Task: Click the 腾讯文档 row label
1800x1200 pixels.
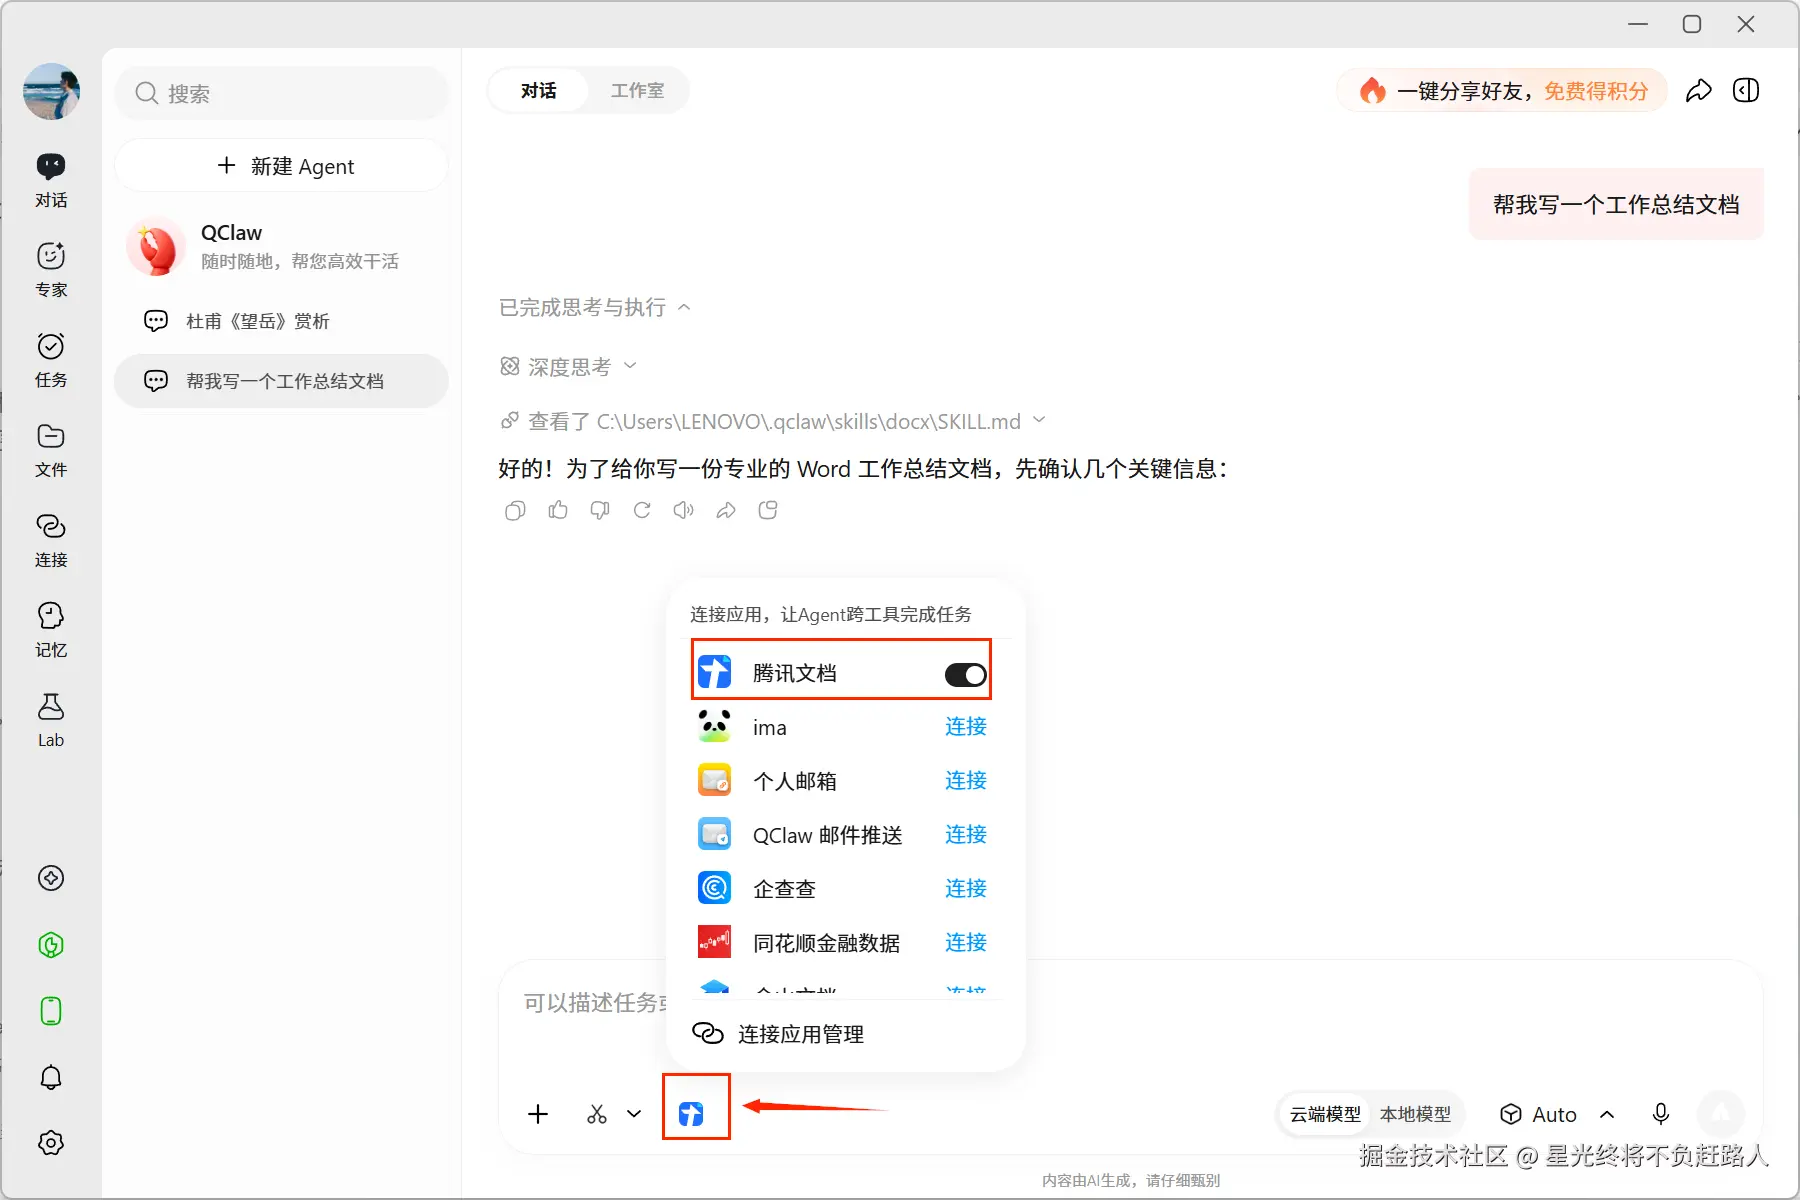Action: [x=795, y=674]
